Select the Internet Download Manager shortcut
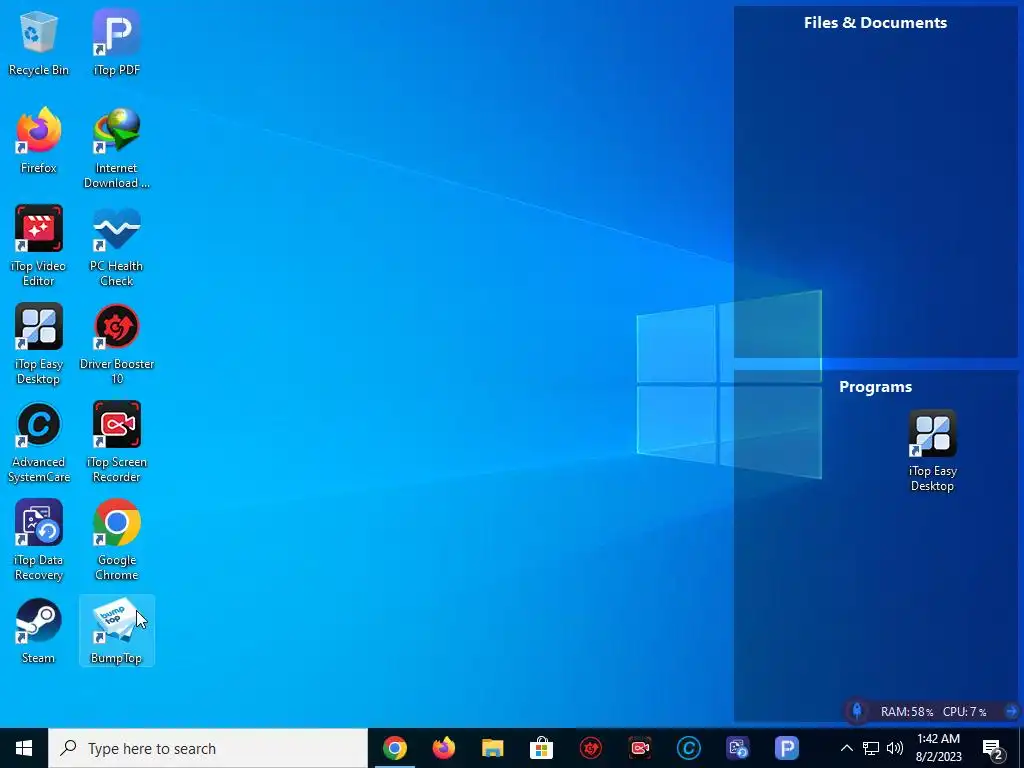This screenshot has height=768, width=1024. pos(116,148)
